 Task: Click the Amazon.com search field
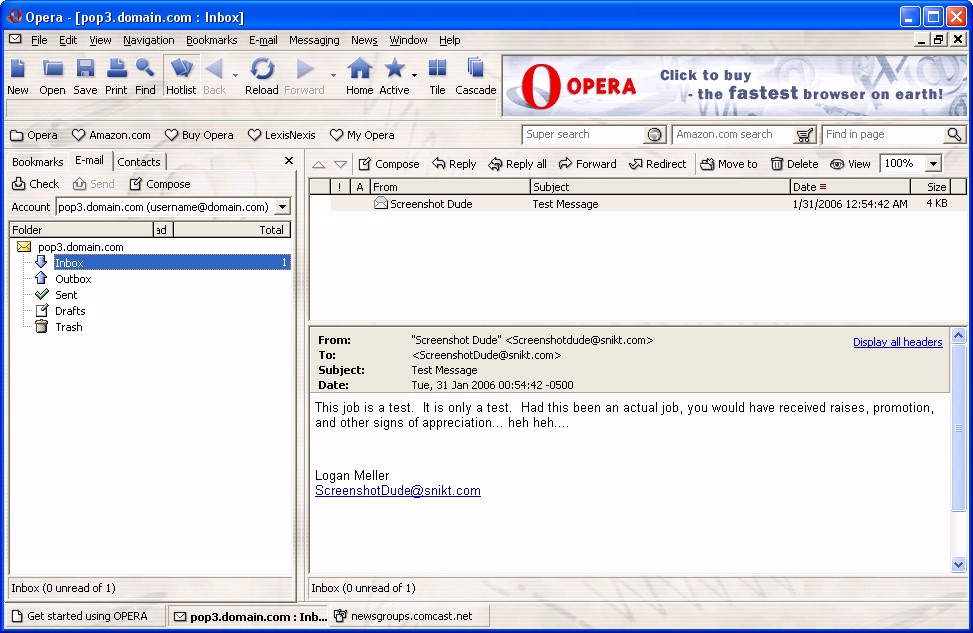pyautogui.click(x=733, y=135)
